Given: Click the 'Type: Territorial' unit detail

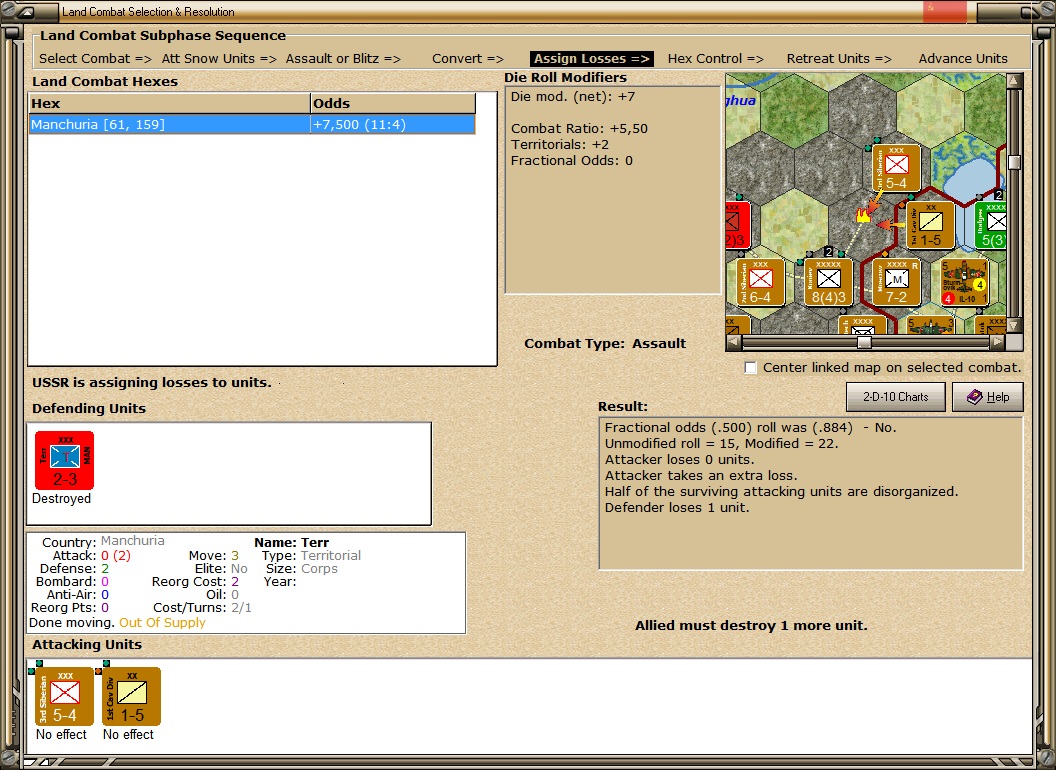Looking at the screenshot, I should coord(311,555).
